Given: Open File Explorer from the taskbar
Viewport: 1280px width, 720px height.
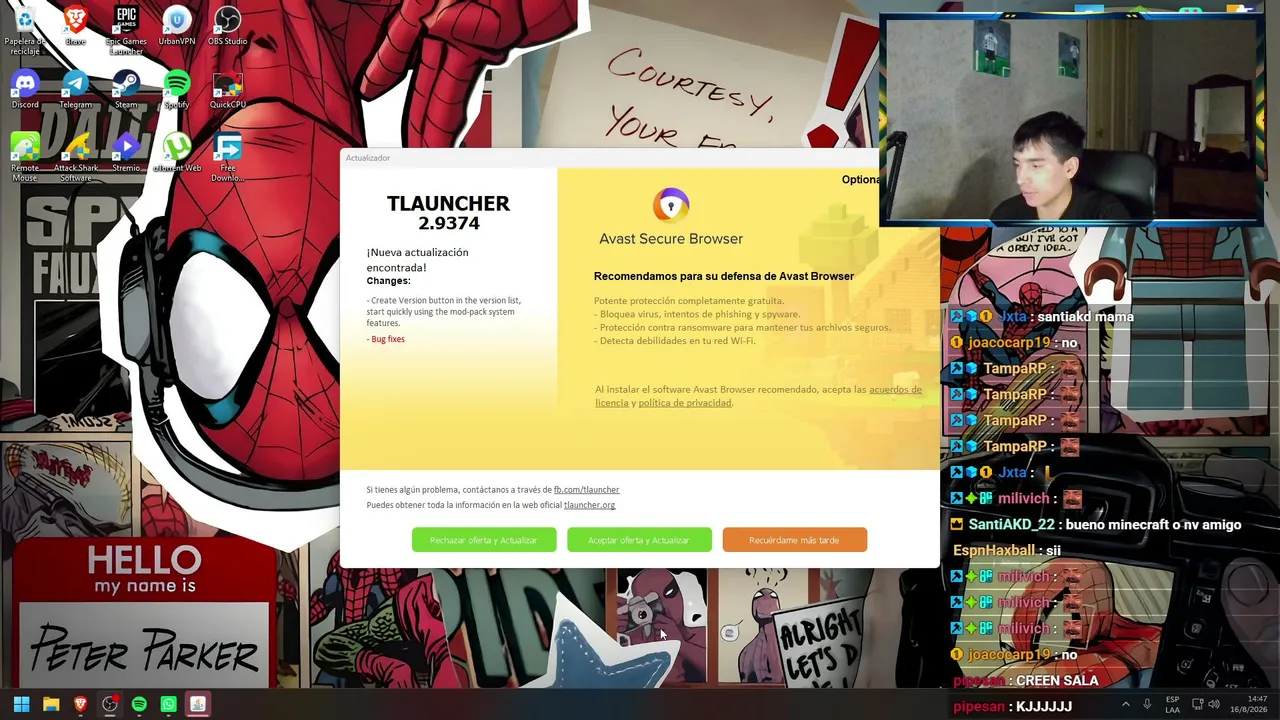Looking at the screenshot, I should coord(51,704).
